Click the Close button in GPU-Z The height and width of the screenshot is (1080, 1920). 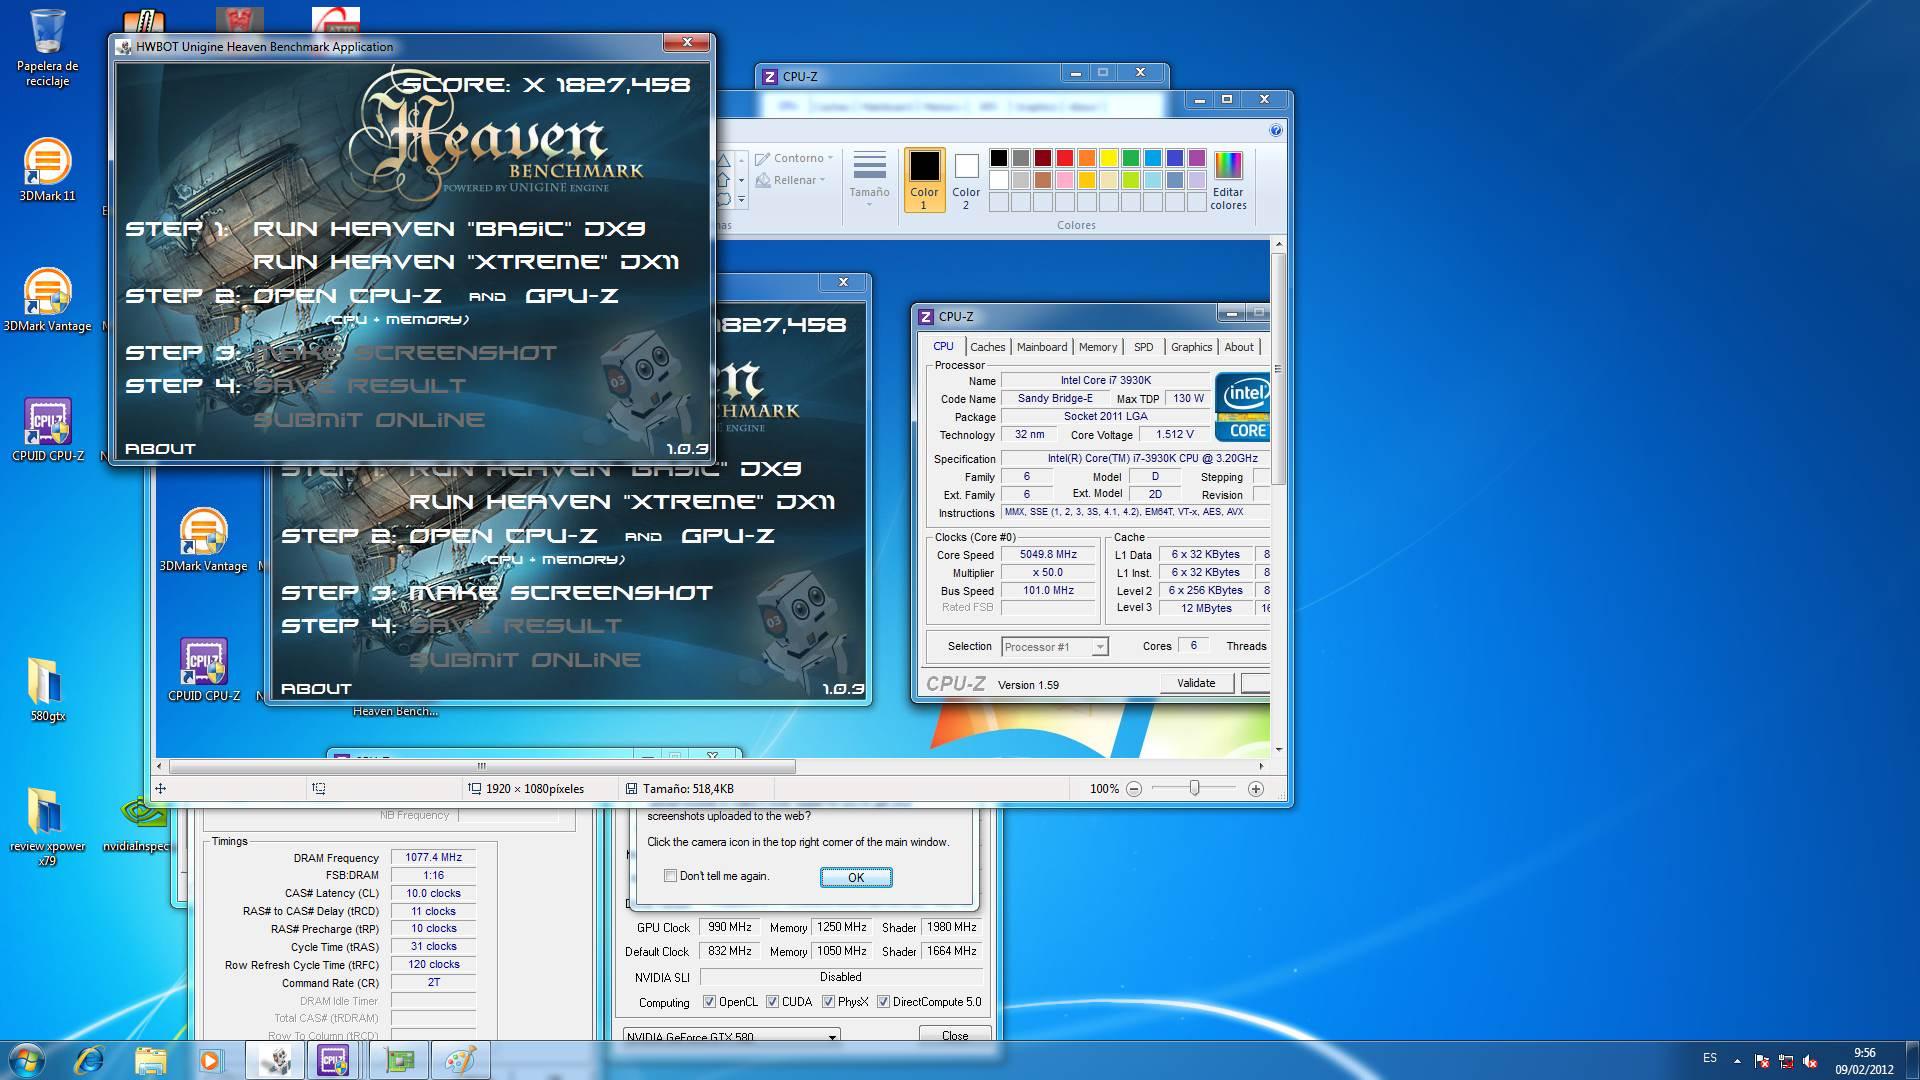tap(955, 1035)
